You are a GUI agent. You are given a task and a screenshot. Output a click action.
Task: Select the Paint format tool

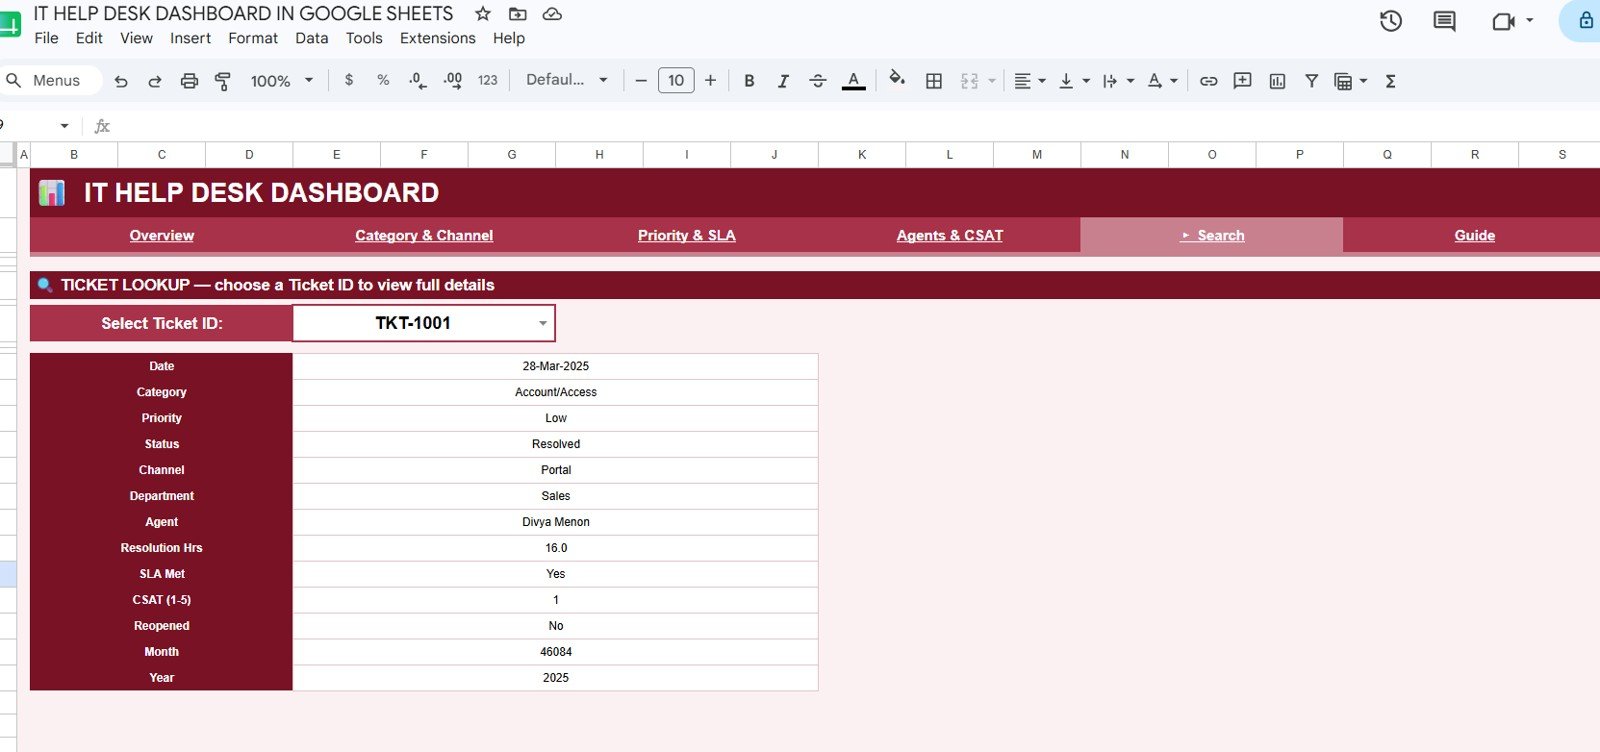tap(223, 81)
